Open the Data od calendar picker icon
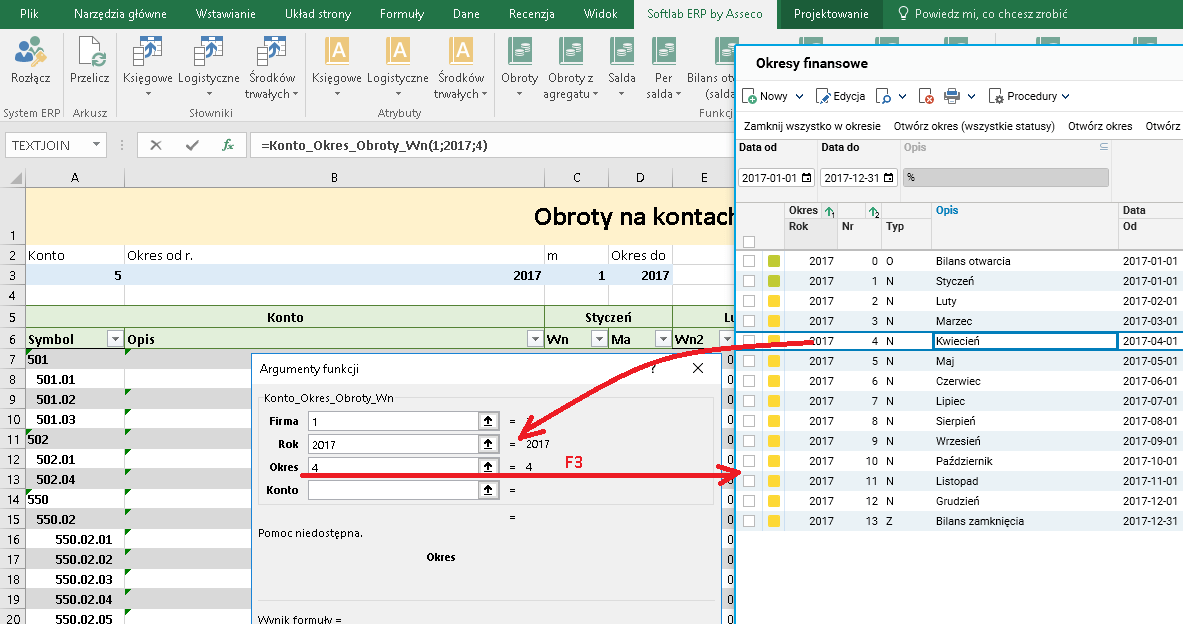Viewport: 1183px width, 624px height. coord(806,178)
